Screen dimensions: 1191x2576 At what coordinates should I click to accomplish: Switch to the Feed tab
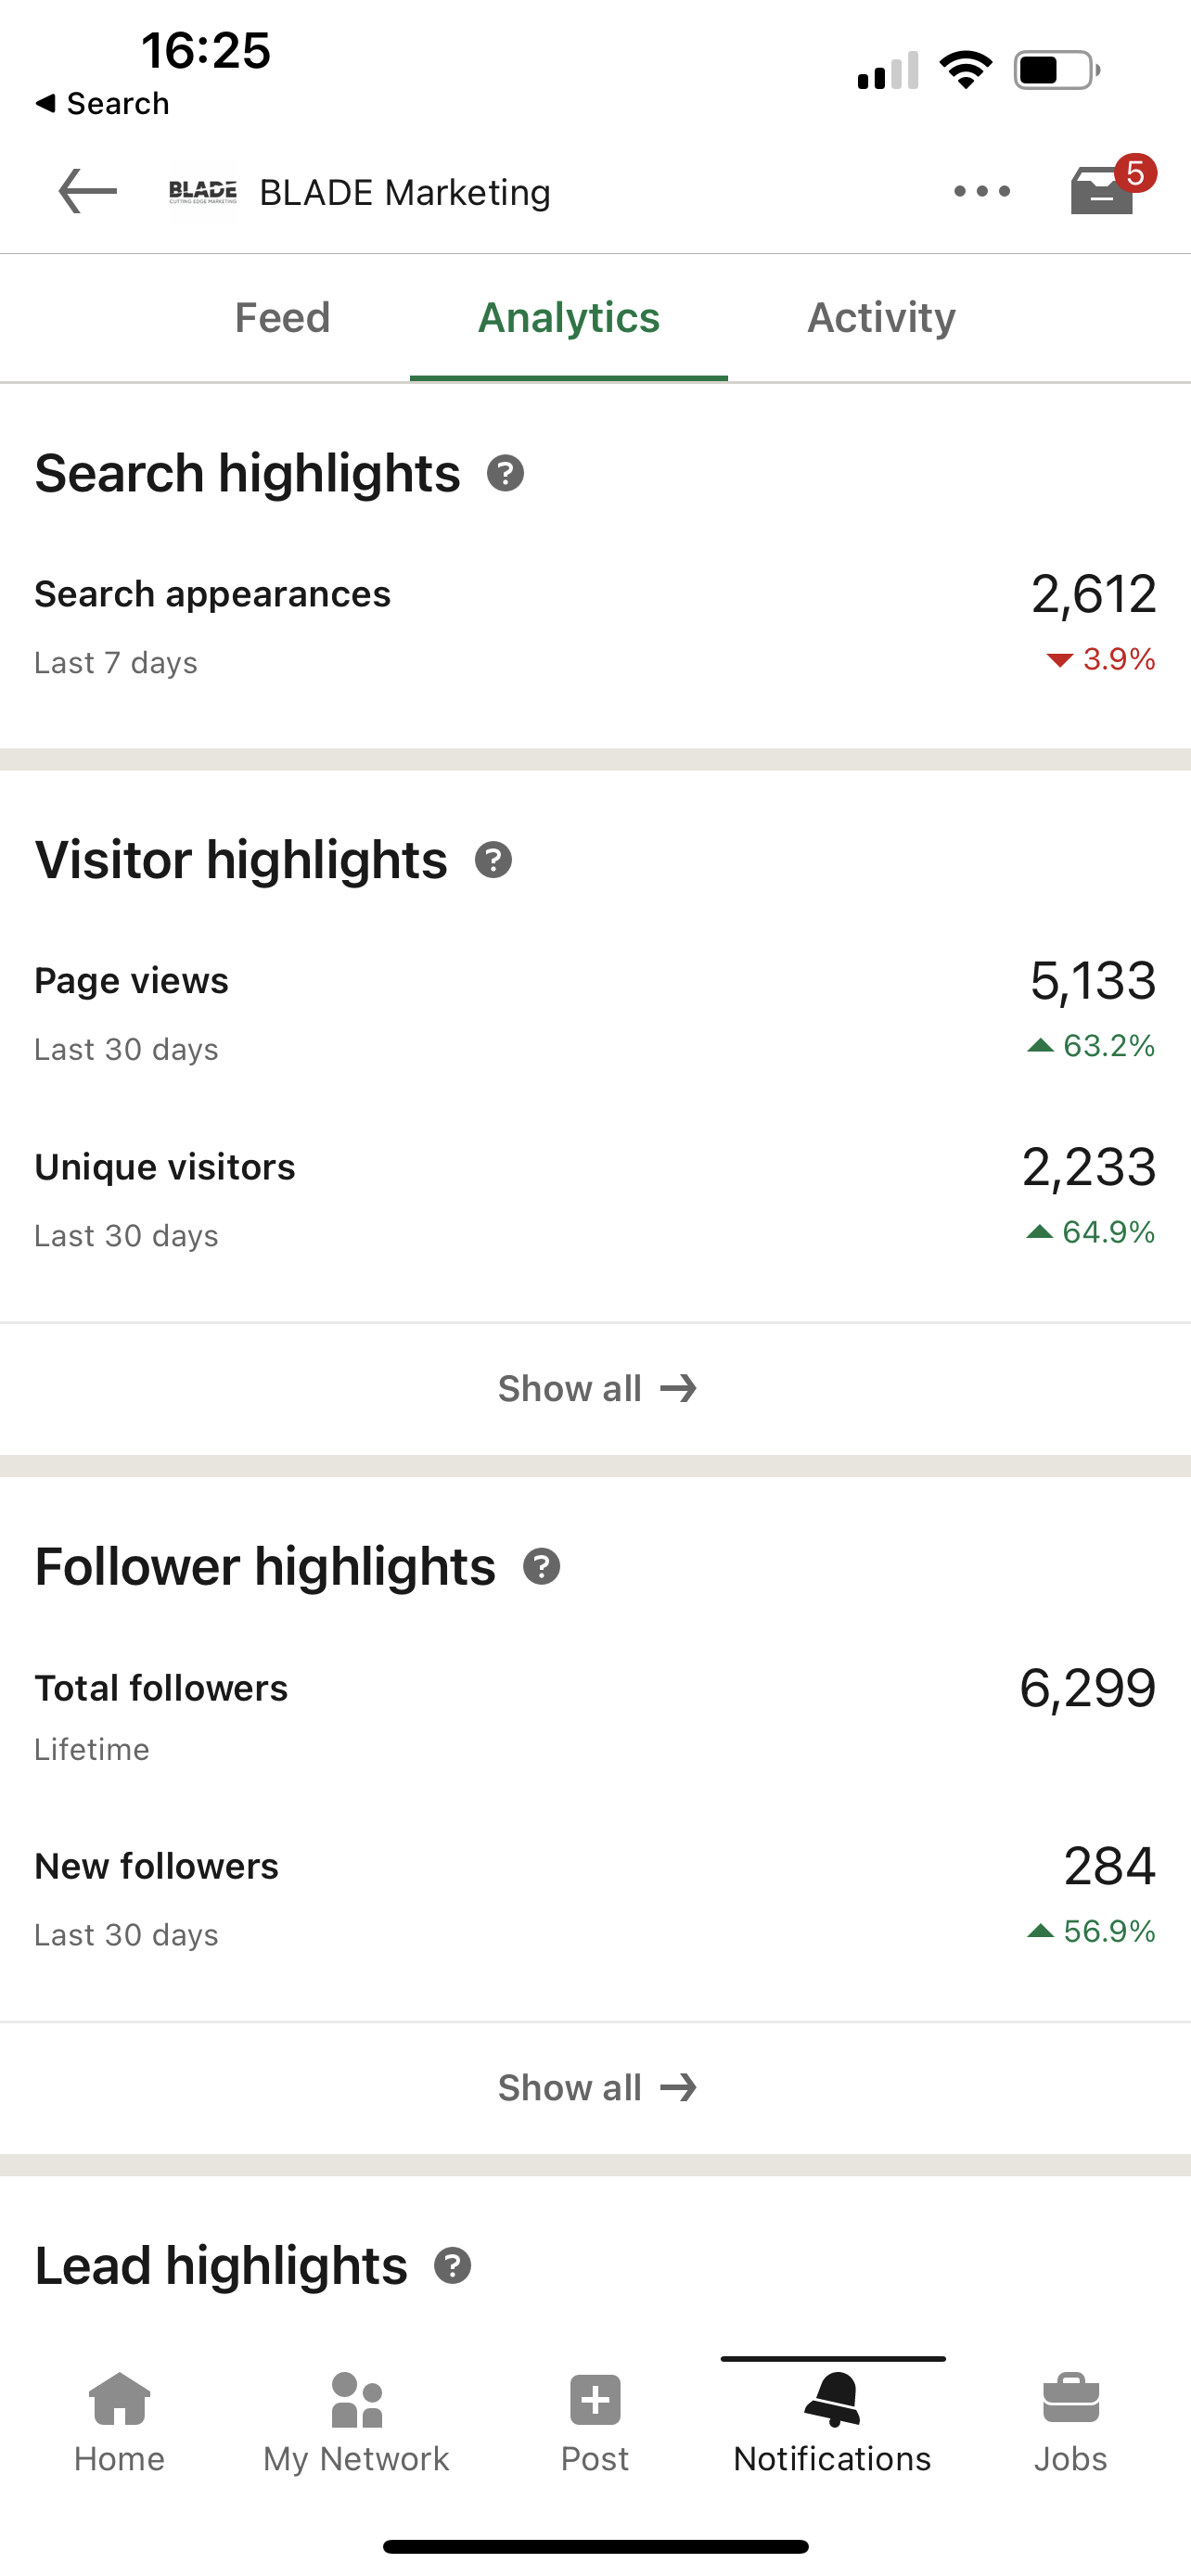click(282, 318)
